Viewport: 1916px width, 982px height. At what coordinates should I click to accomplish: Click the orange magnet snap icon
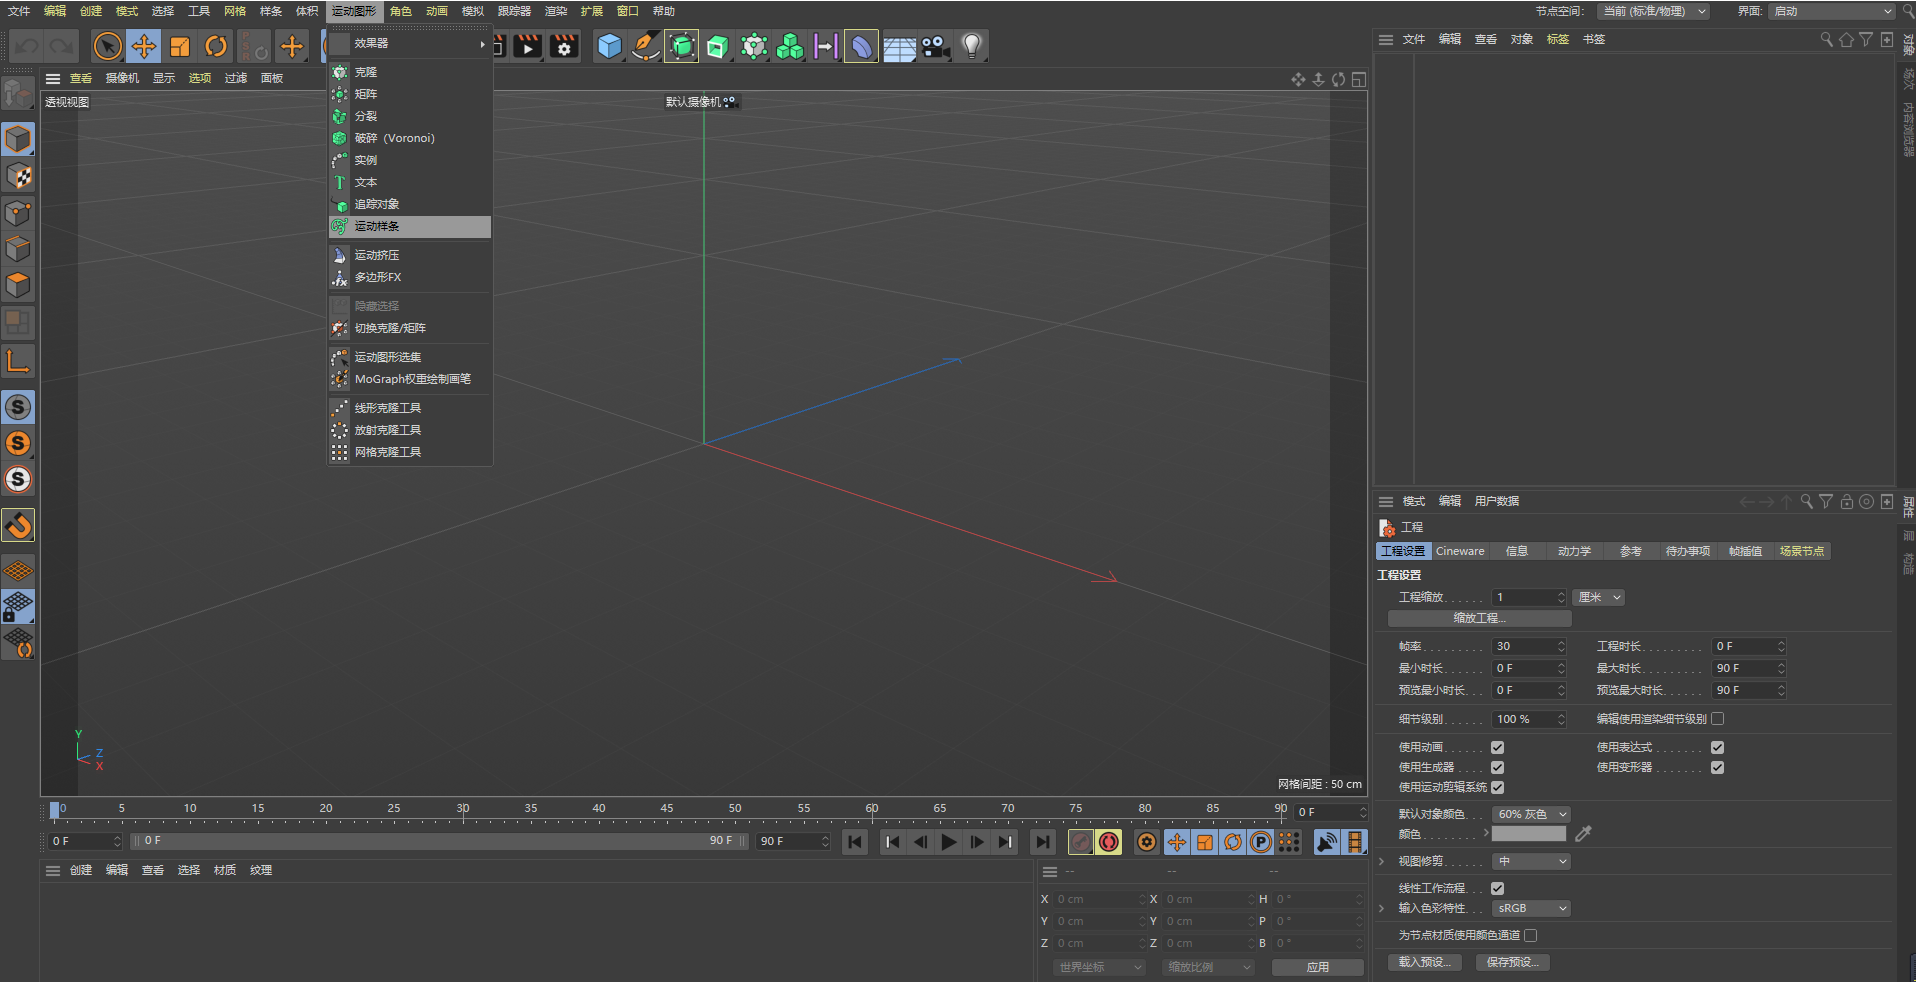[18, 525]
